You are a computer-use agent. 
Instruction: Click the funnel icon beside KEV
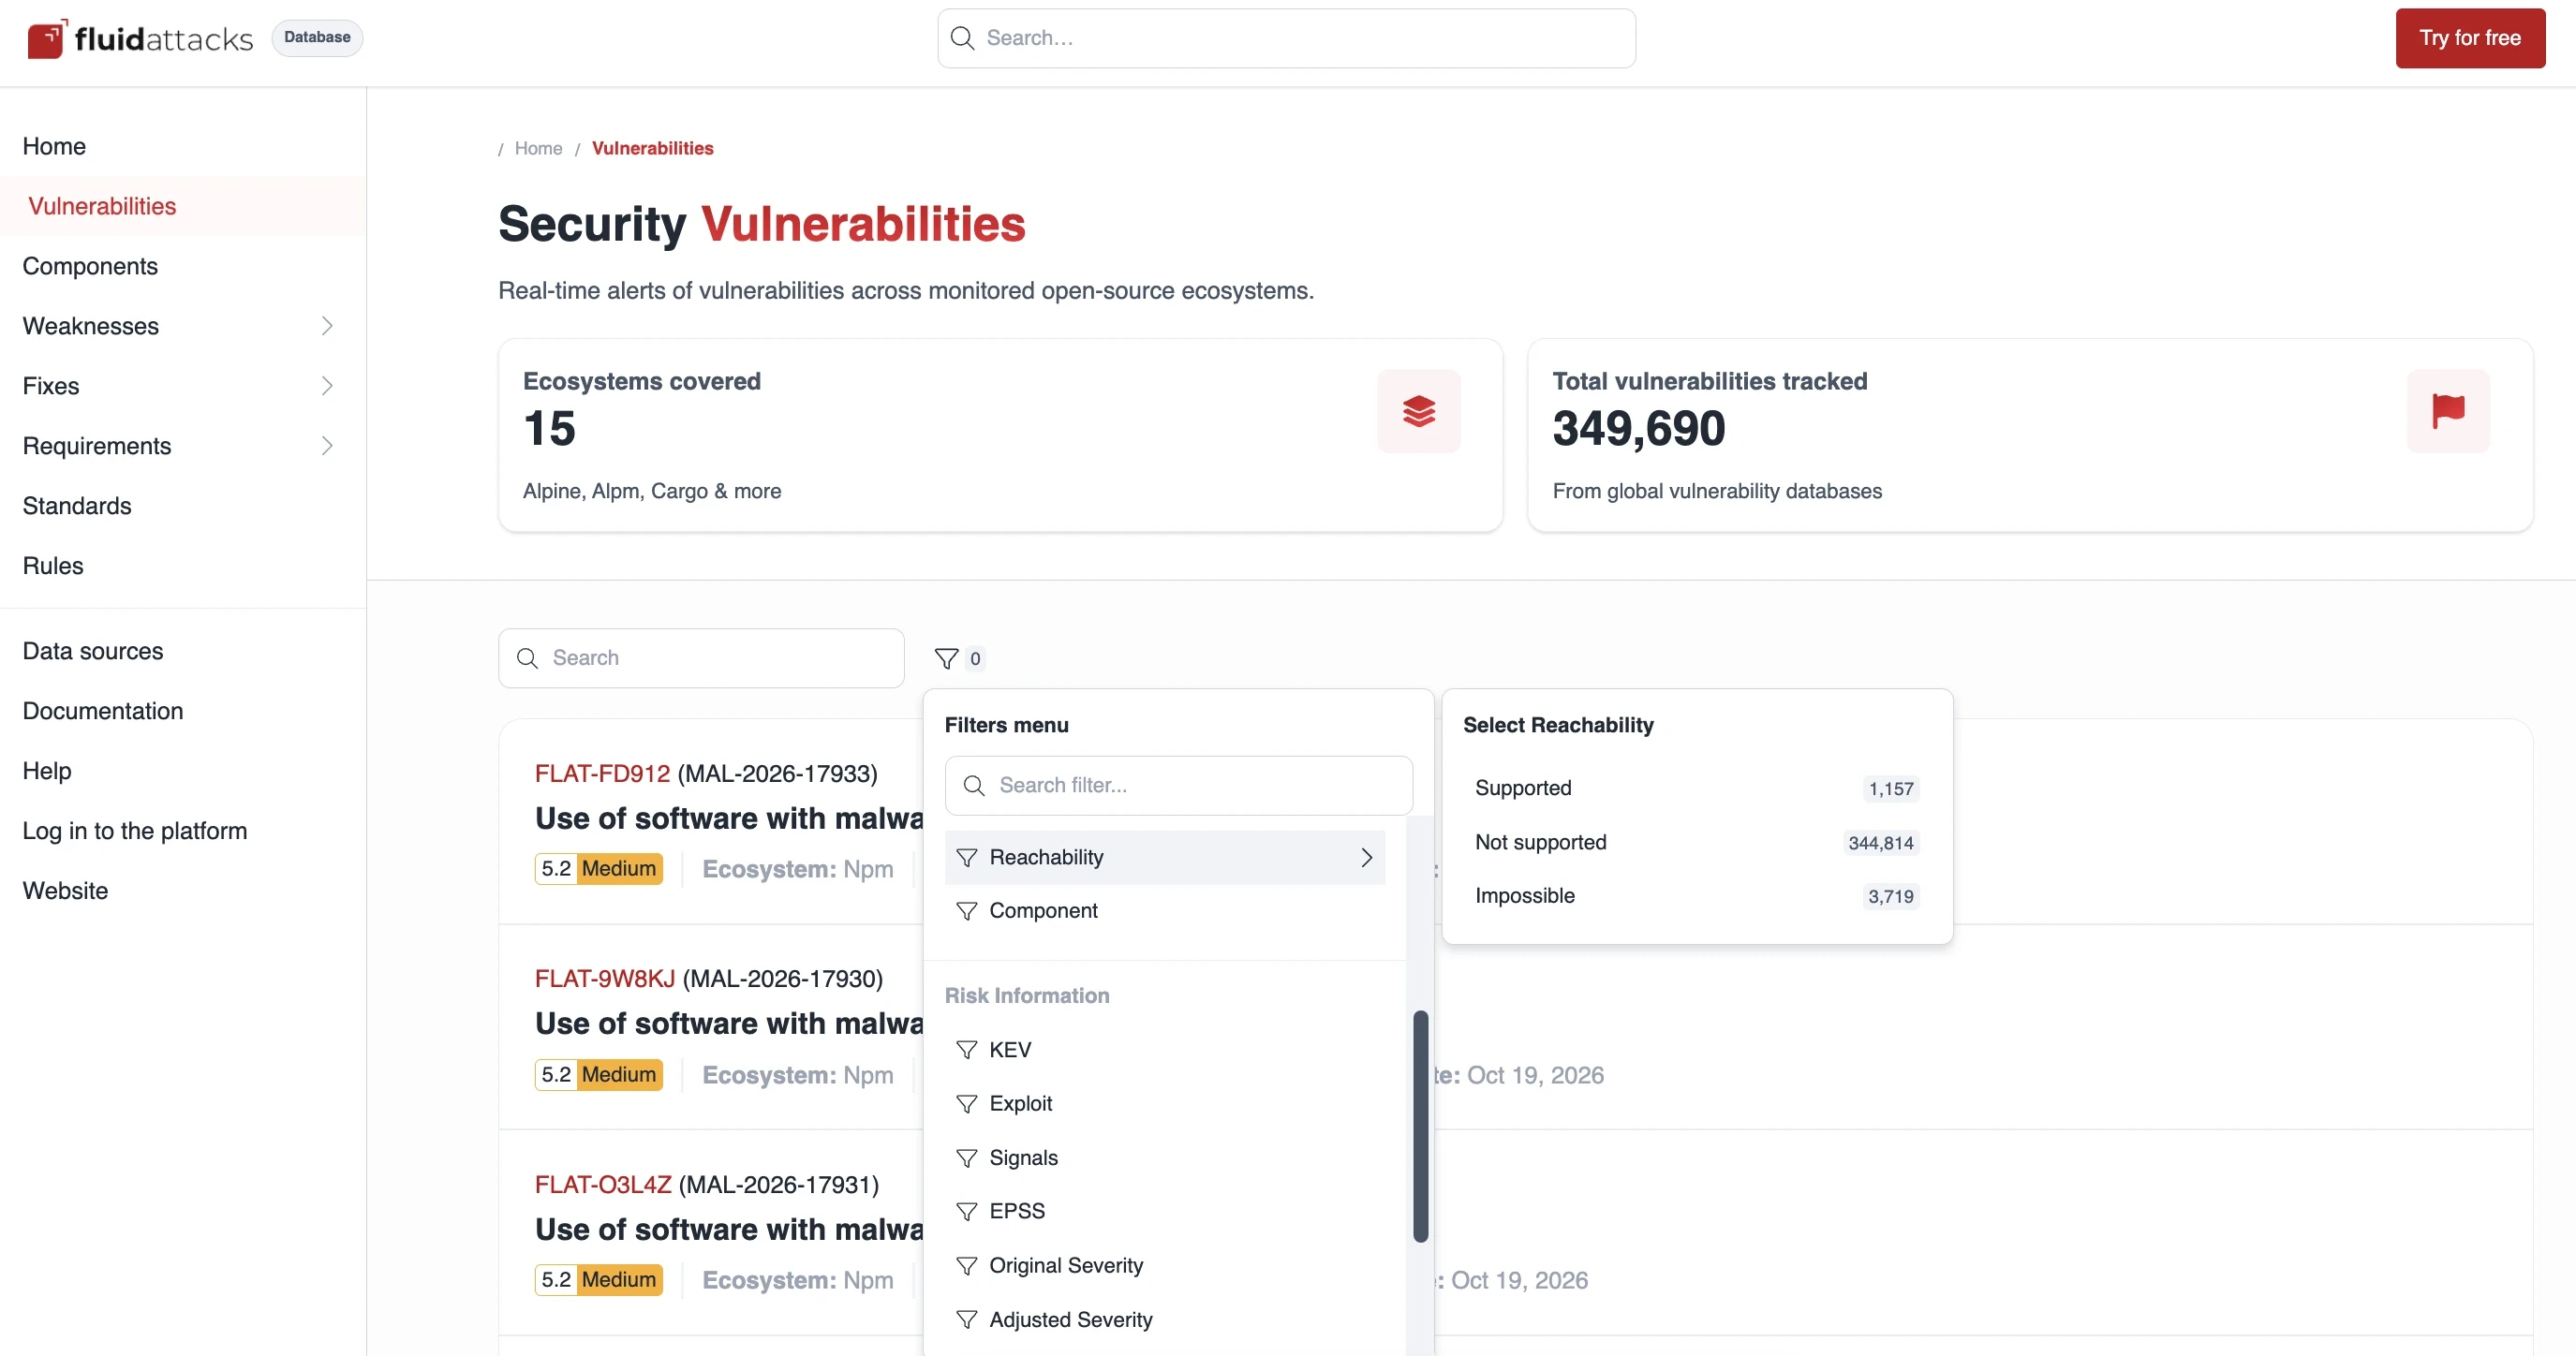[x=966, y=1050]
